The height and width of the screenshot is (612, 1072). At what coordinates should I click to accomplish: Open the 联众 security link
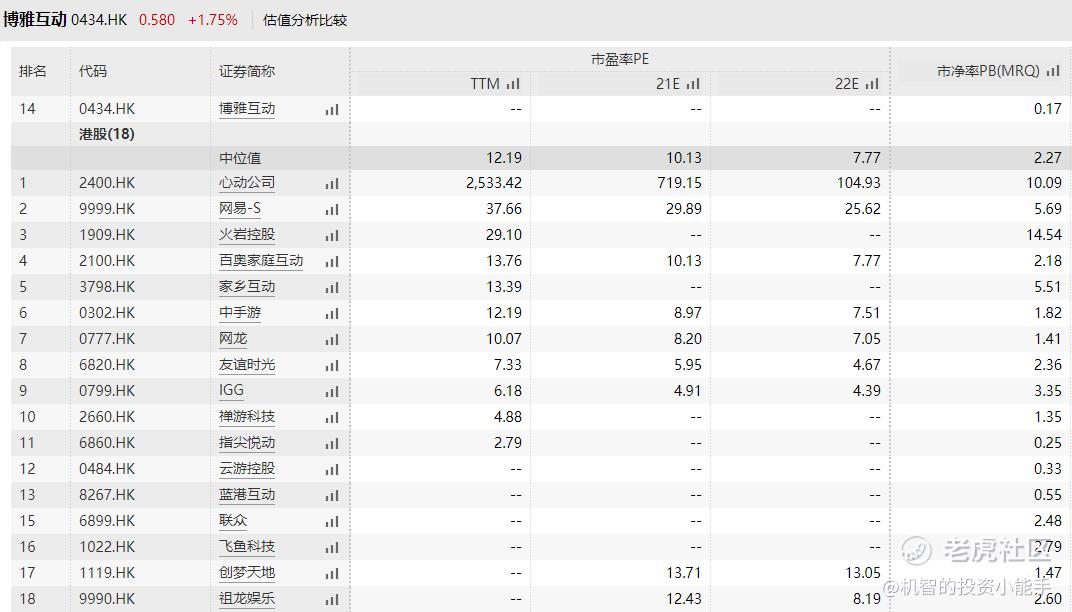233,520
